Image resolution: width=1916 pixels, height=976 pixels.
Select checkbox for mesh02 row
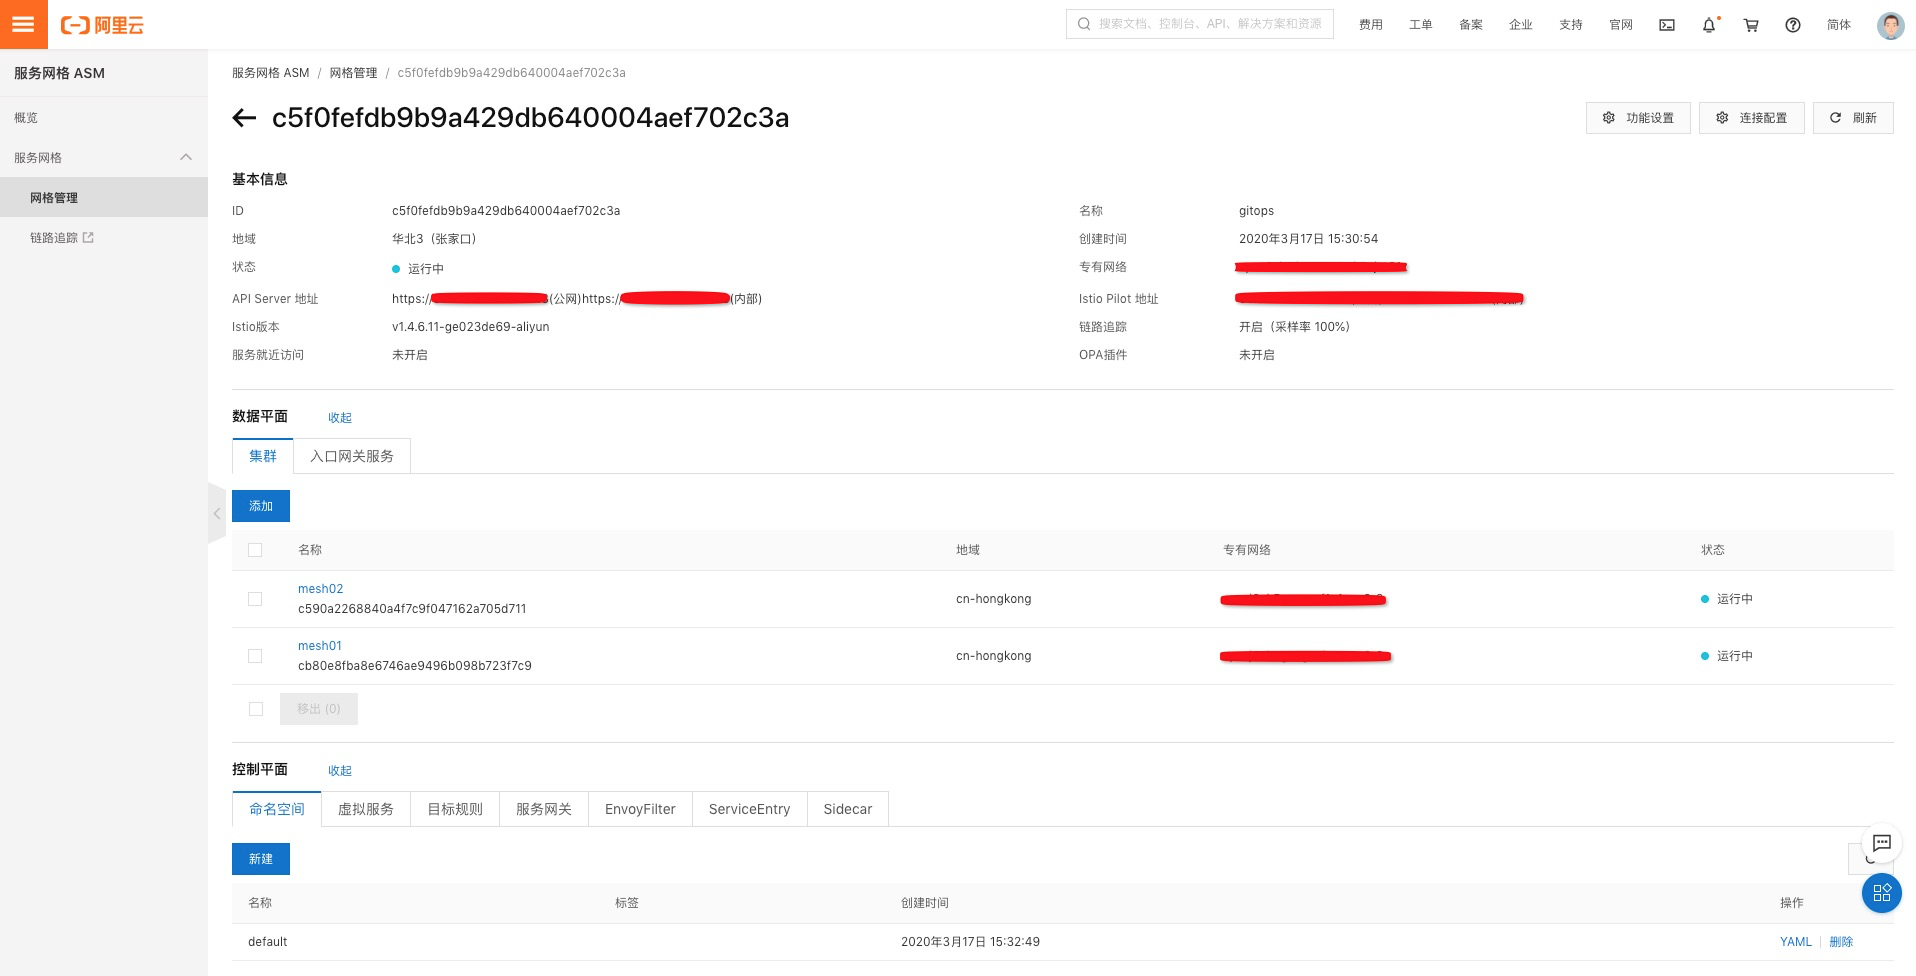[x=255, y=599]
